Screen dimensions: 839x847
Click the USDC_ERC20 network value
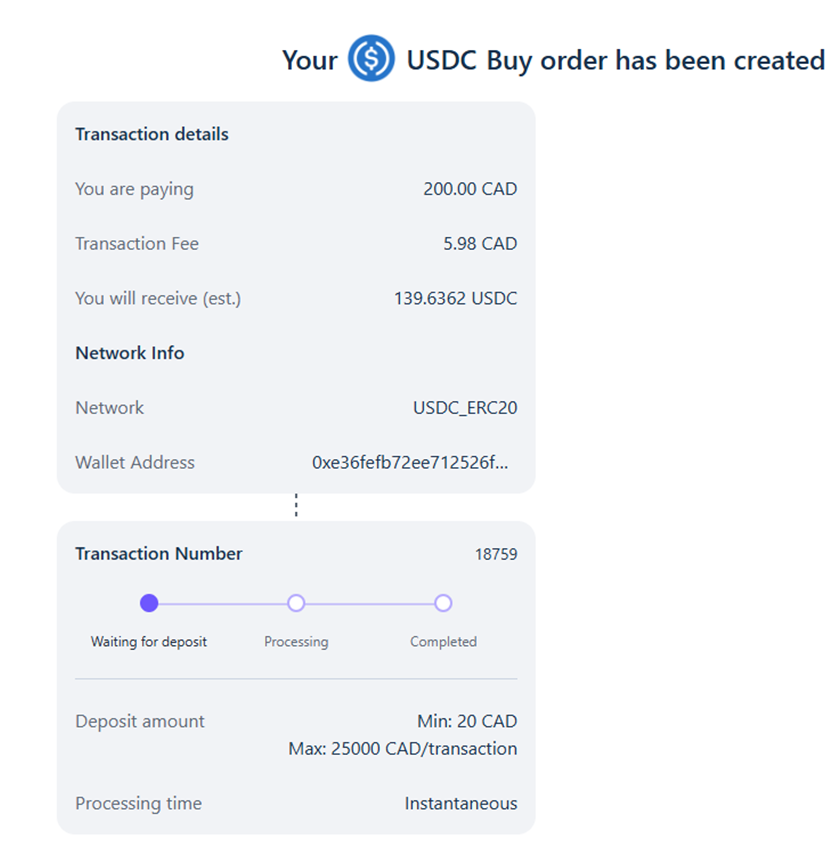click(x=465, y=408)
